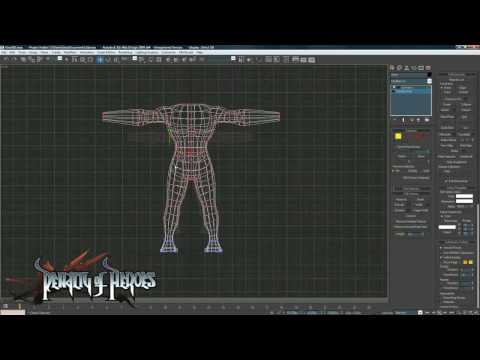Click the object name field
480x360 pixels.
(x=408, y=75)
